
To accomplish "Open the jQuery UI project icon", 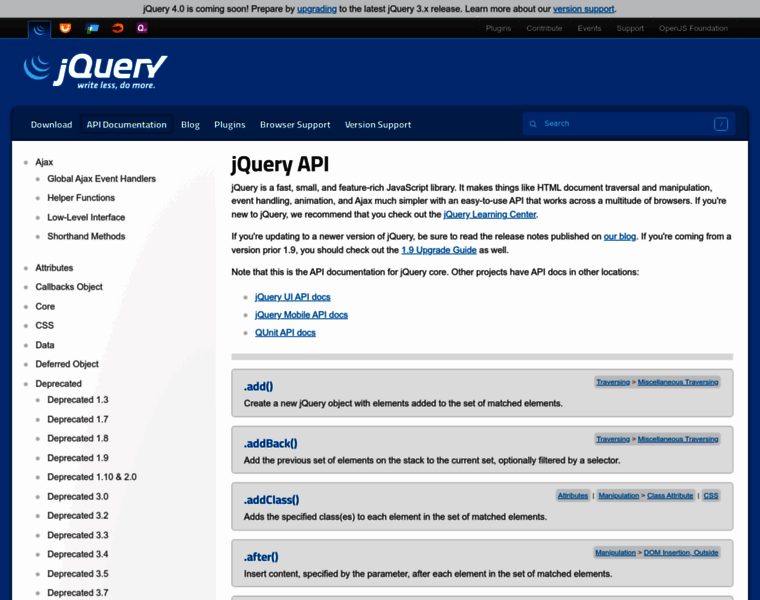I will 65,28.
